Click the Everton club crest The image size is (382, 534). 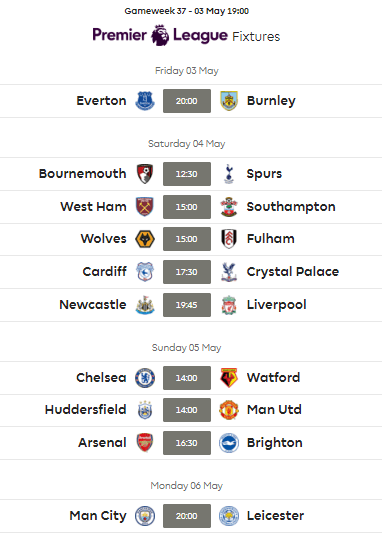145,101
